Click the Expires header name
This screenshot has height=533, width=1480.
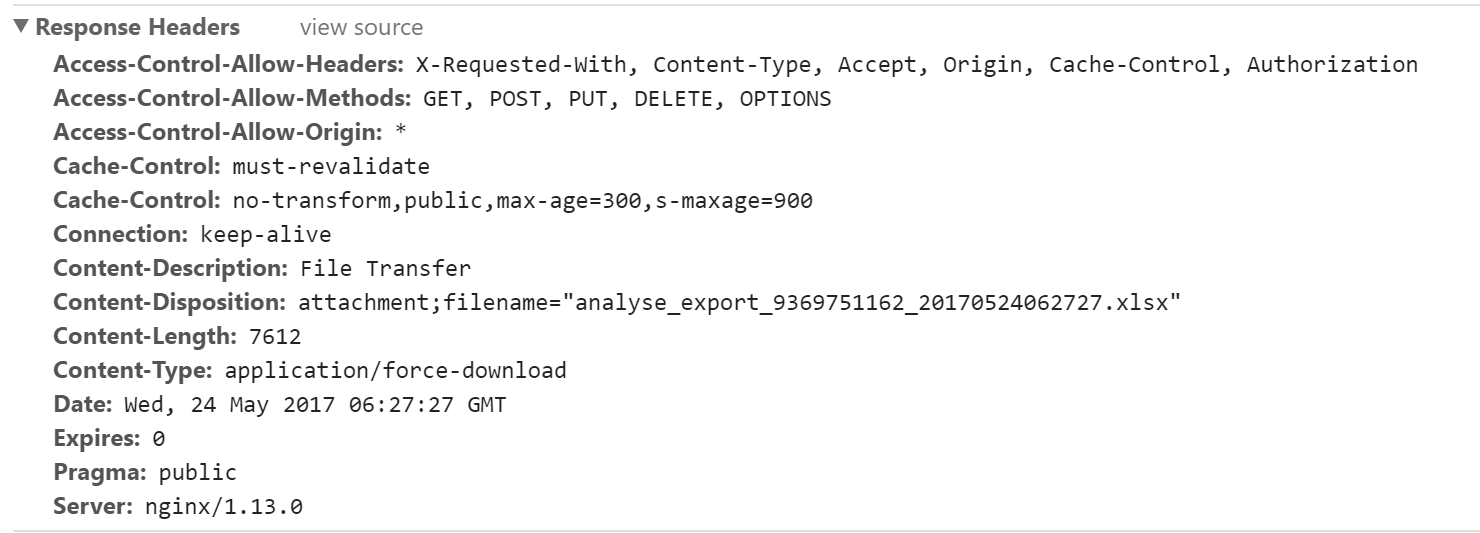98,439
